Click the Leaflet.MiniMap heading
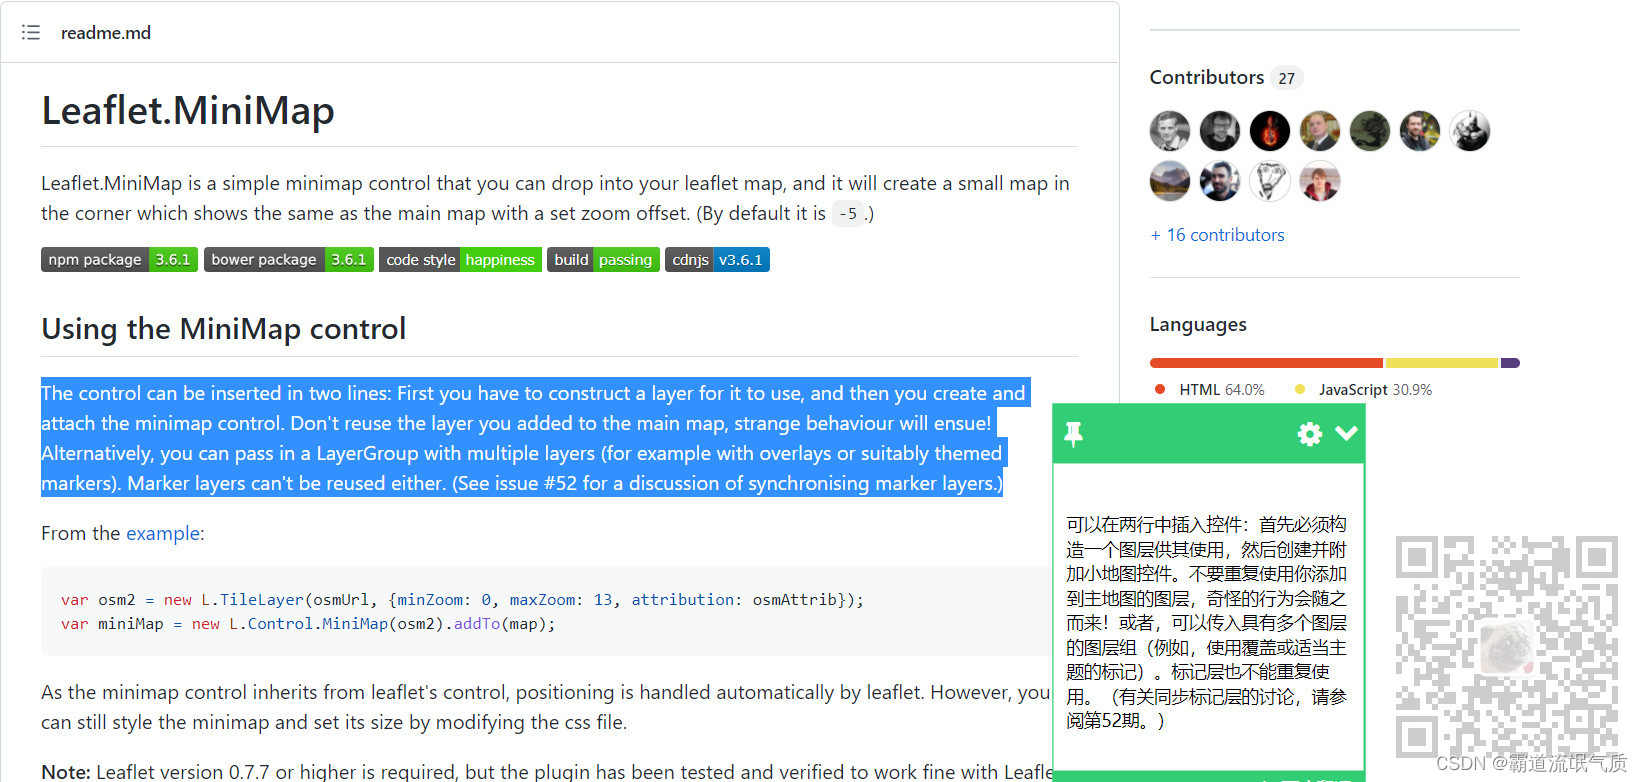This screenshot has height=782, width=1643. [188, 111]
